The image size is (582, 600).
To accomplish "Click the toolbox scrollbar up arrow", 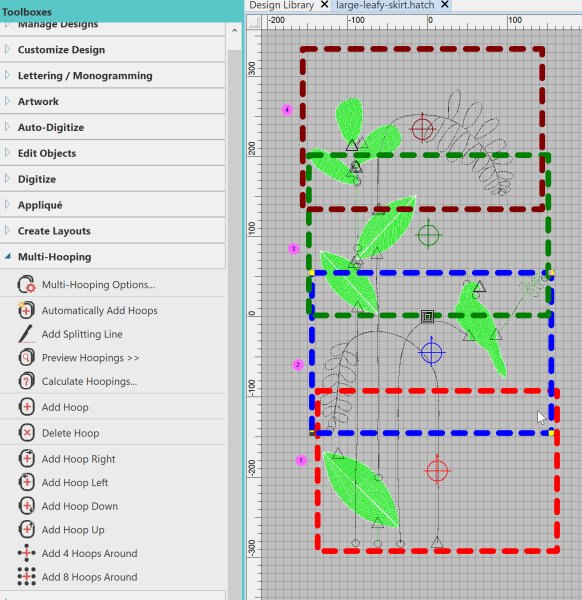I will (235, 30).
